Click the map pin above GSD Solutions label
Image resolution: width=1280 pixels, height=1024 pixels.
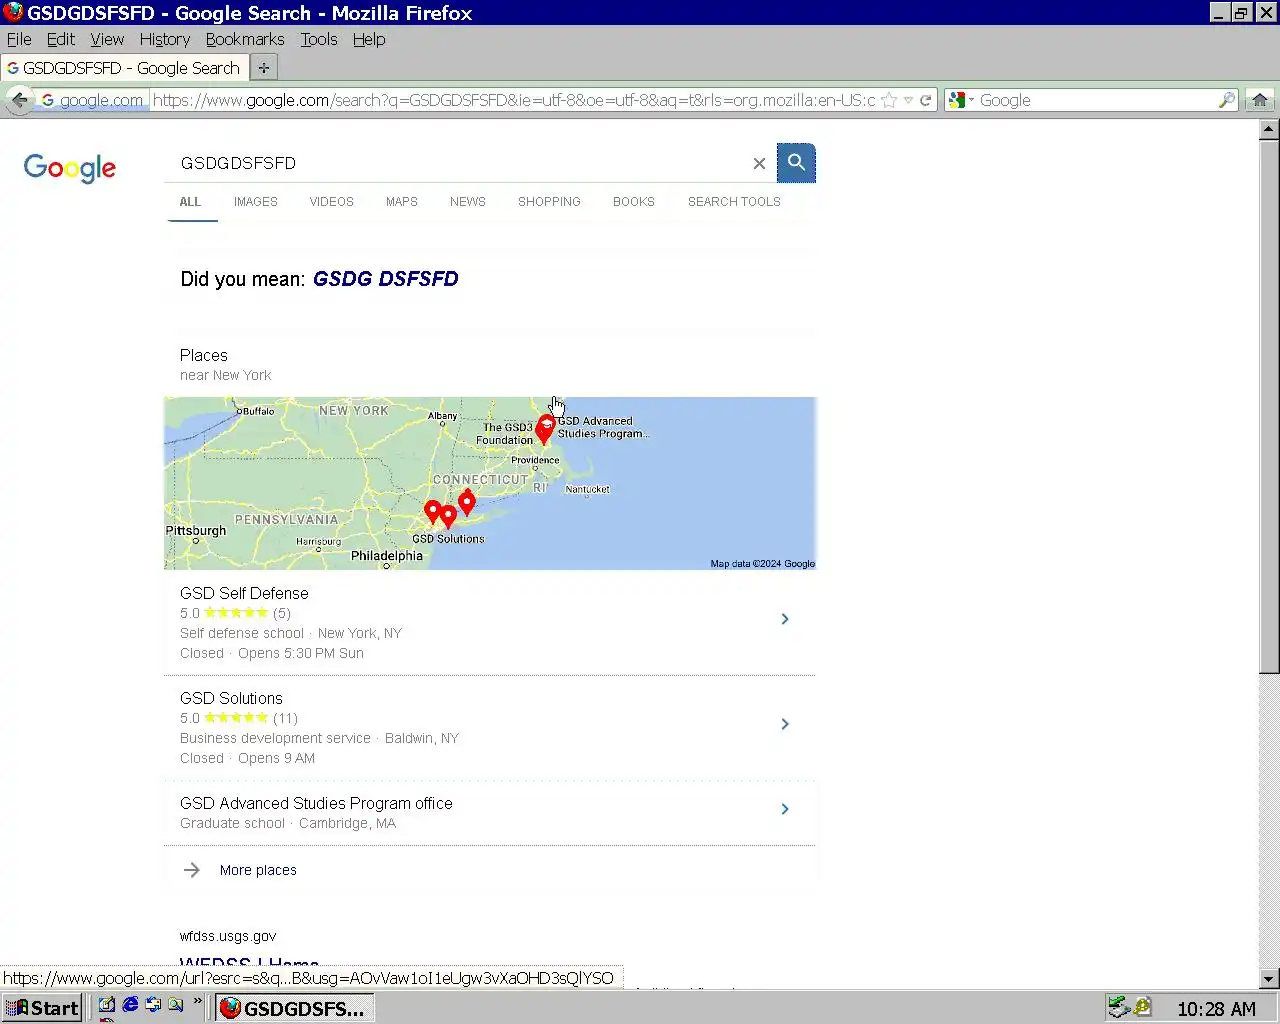(448, 517)
